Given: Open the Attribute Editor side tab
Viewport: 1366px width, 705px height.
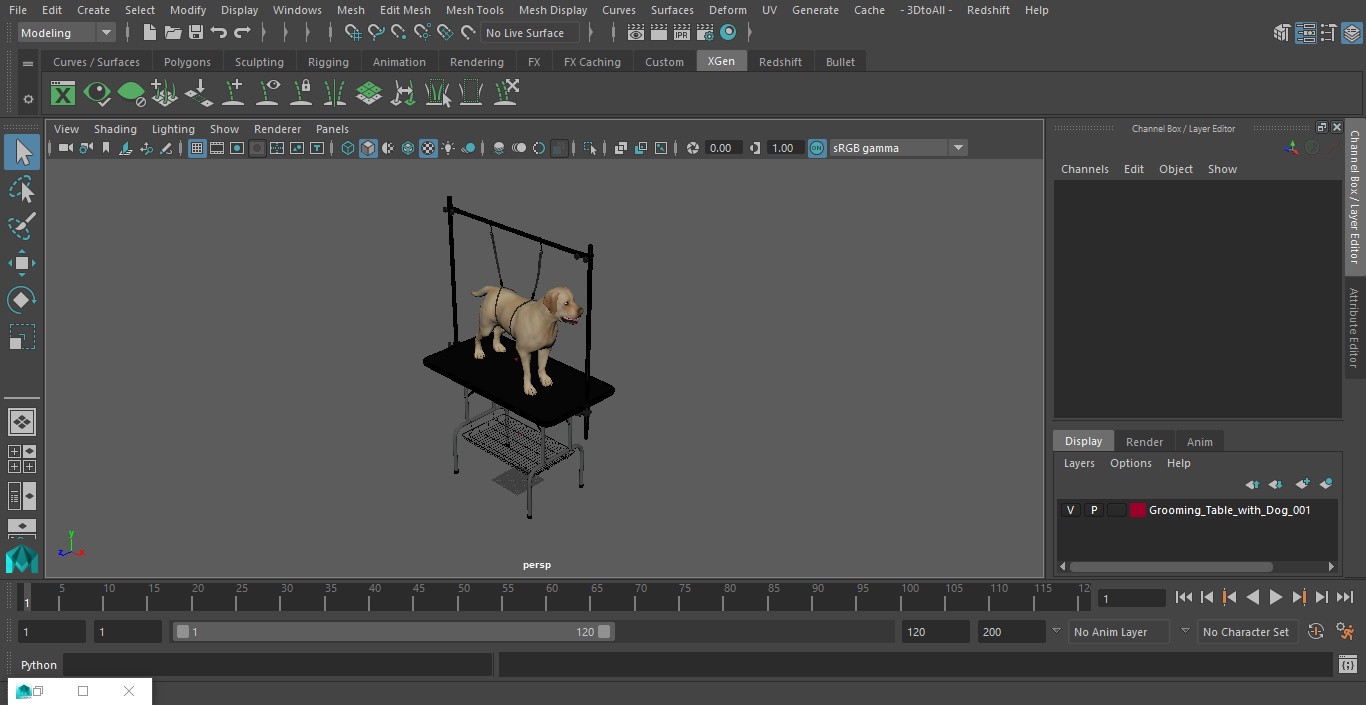Looking at the screenshot, I should (1354, 328).
